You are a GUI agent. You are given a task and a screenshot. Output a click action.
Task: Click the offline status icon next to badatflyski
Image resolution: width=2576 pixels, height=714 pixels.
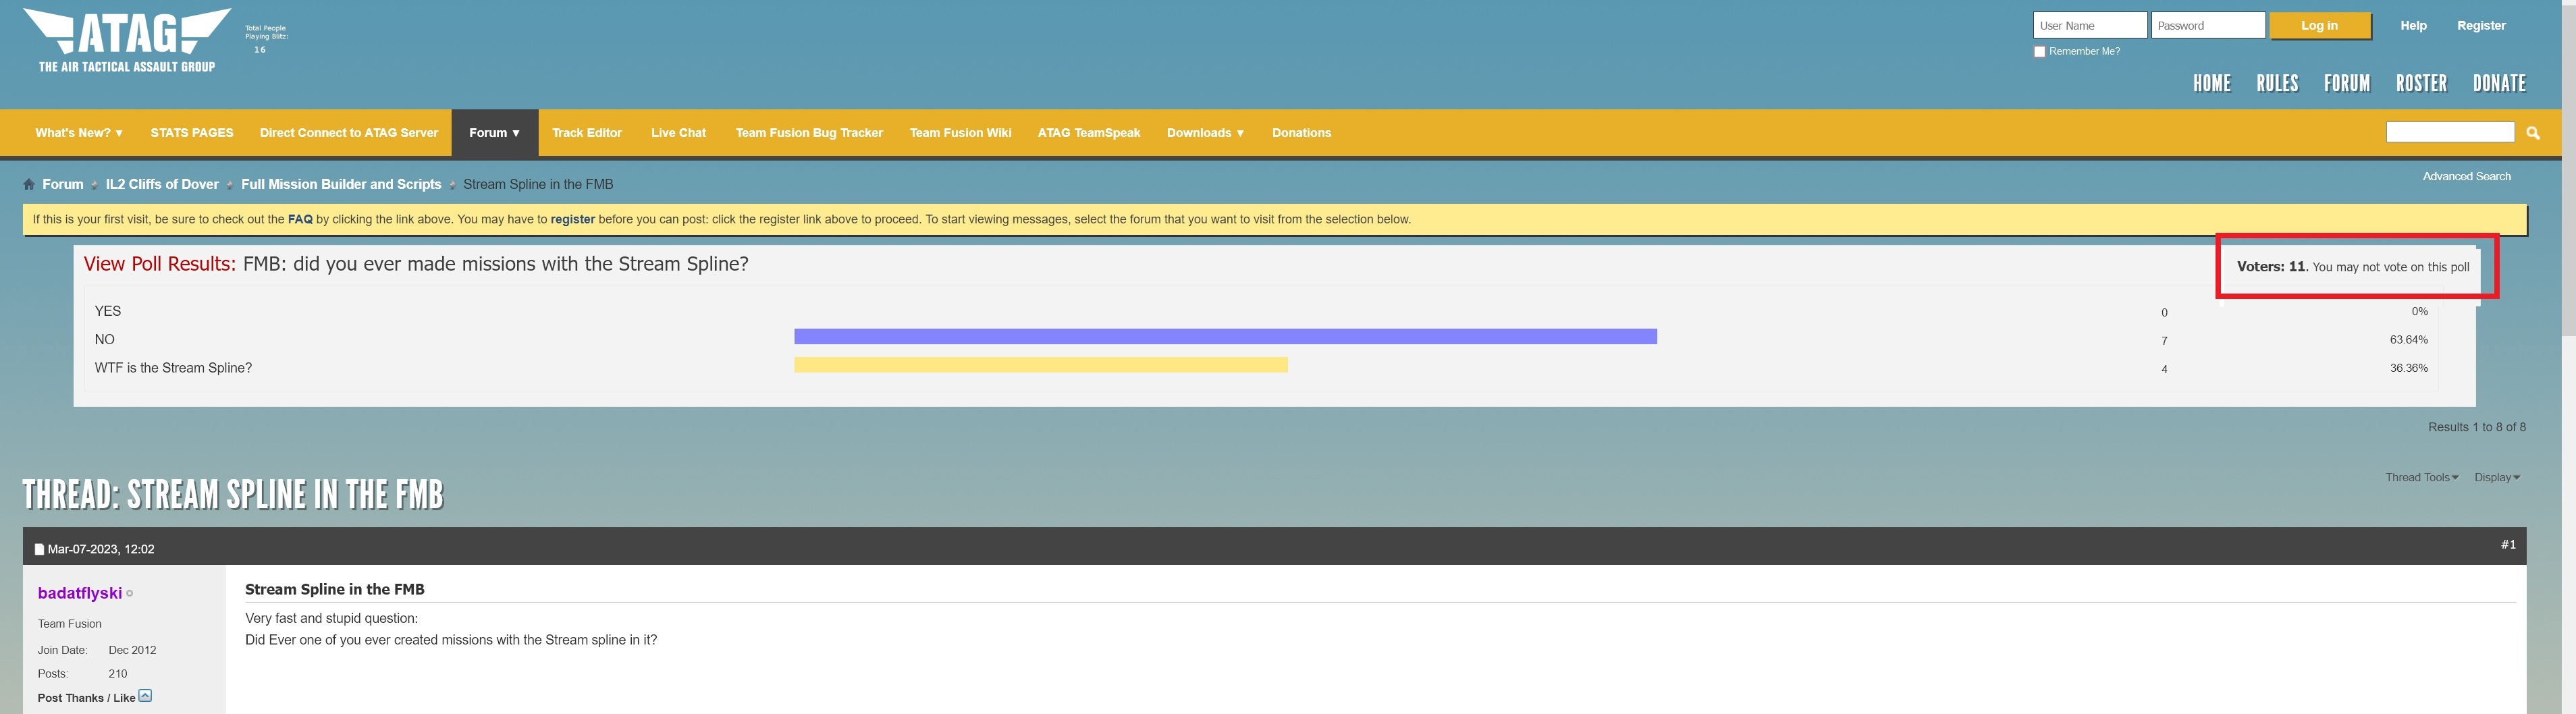(x=130, y=594)
